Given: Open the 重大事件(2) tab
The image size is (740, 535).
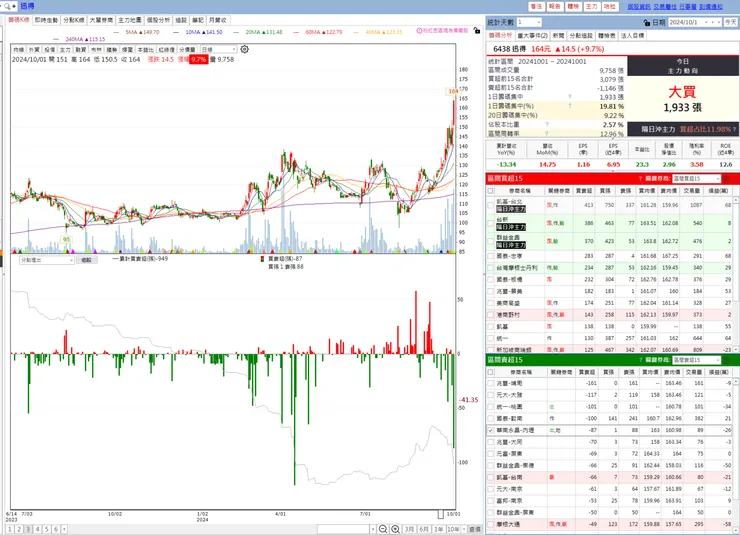Looking at the screenshot, I should click(x=532, y=35).
